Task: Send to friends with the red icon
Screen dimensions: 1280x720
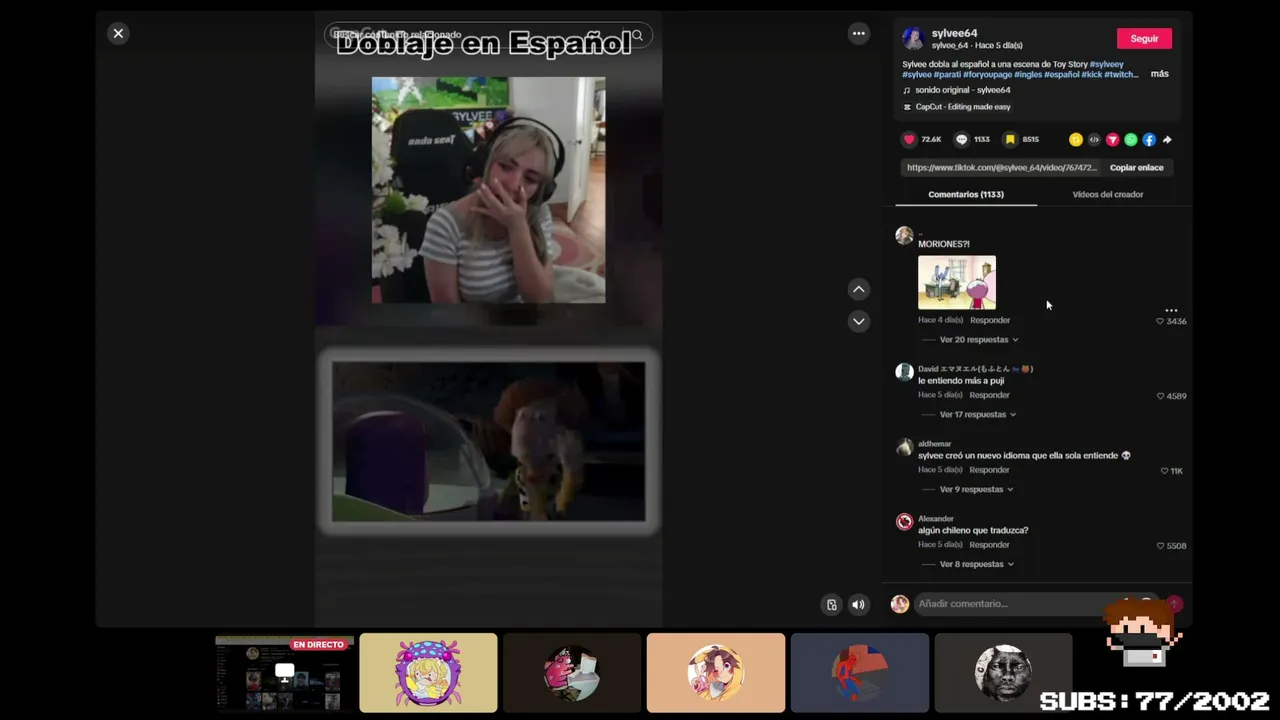Action: [x=1112, y=140]
